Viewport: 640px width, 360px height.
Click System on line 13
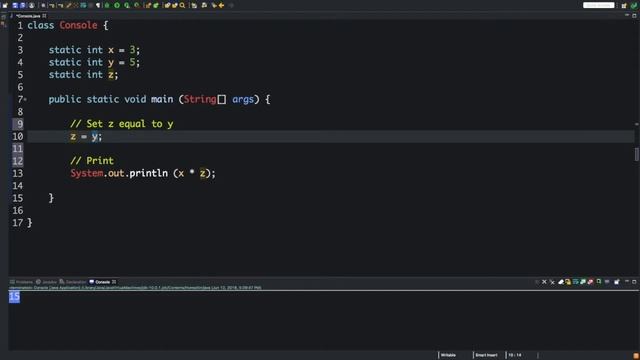(87, 173)
